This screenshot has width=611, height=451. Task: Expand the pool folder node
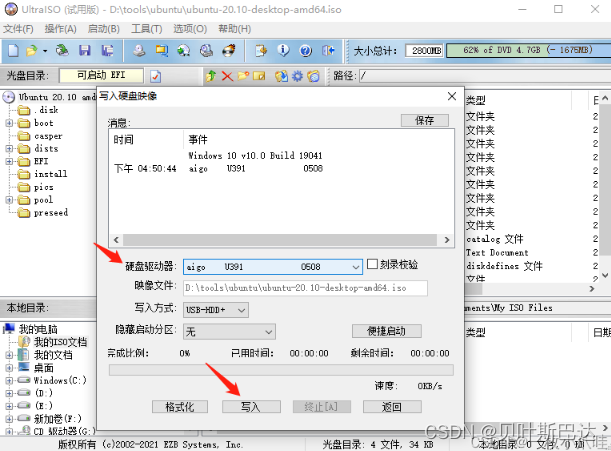(9, 200)
